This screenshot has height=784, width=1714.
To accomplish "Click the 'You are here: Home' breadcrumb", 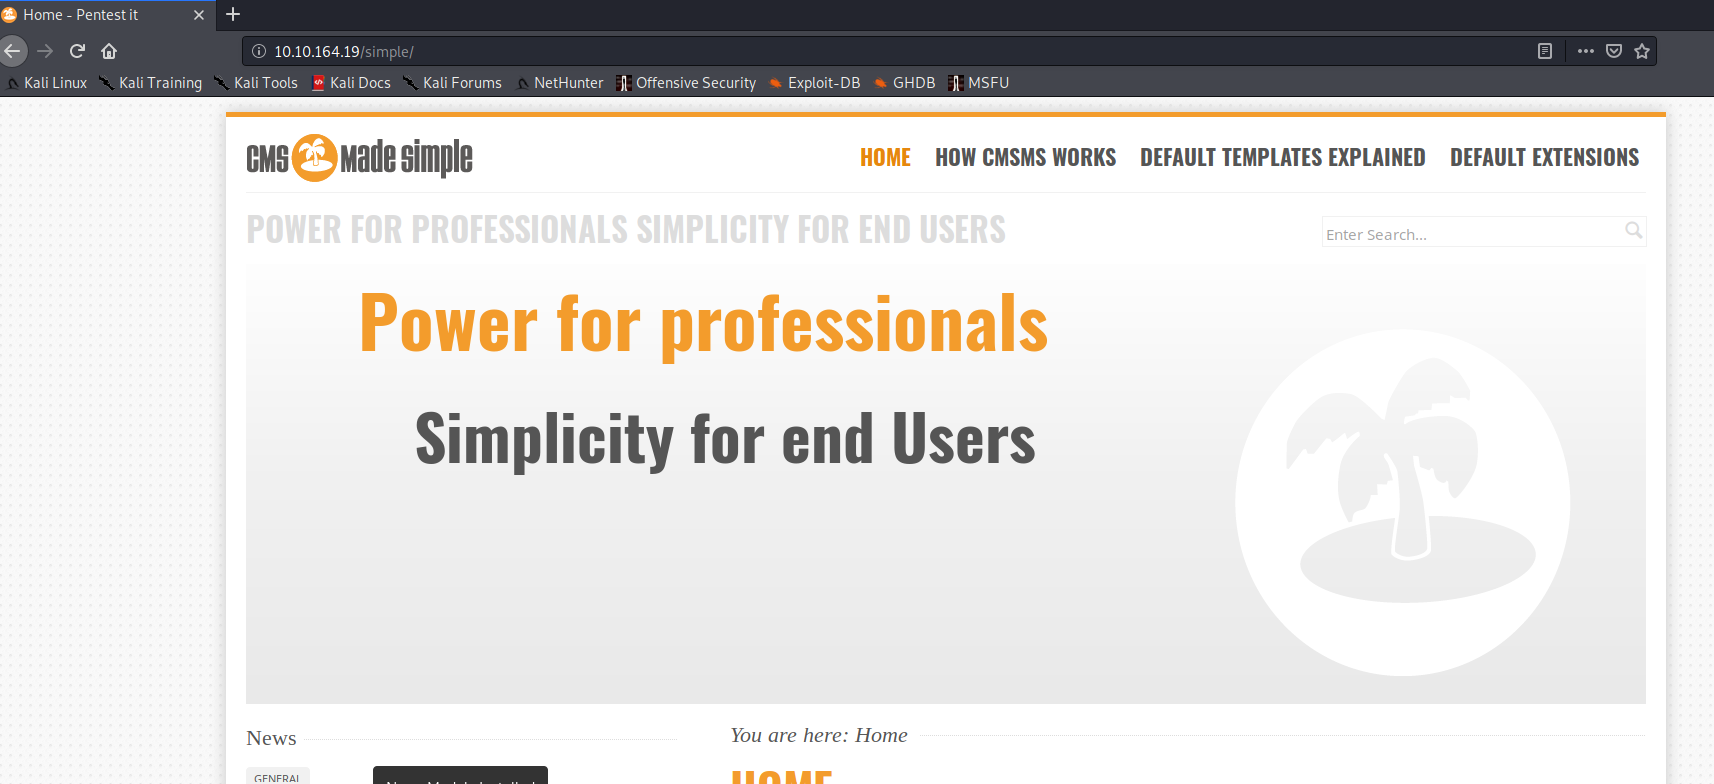I will pyautogui.click(x=819, y=735).
